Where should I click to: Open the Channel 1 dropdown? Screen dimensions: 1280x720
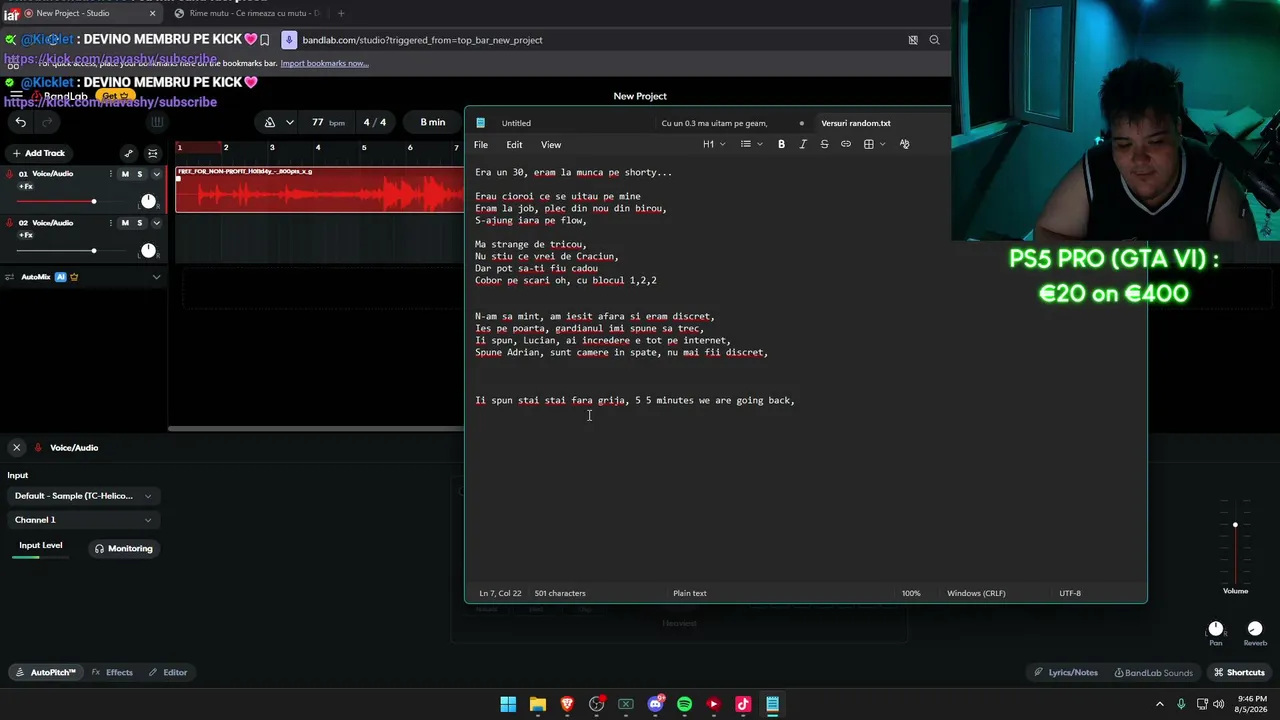click(x=83, y=520)
